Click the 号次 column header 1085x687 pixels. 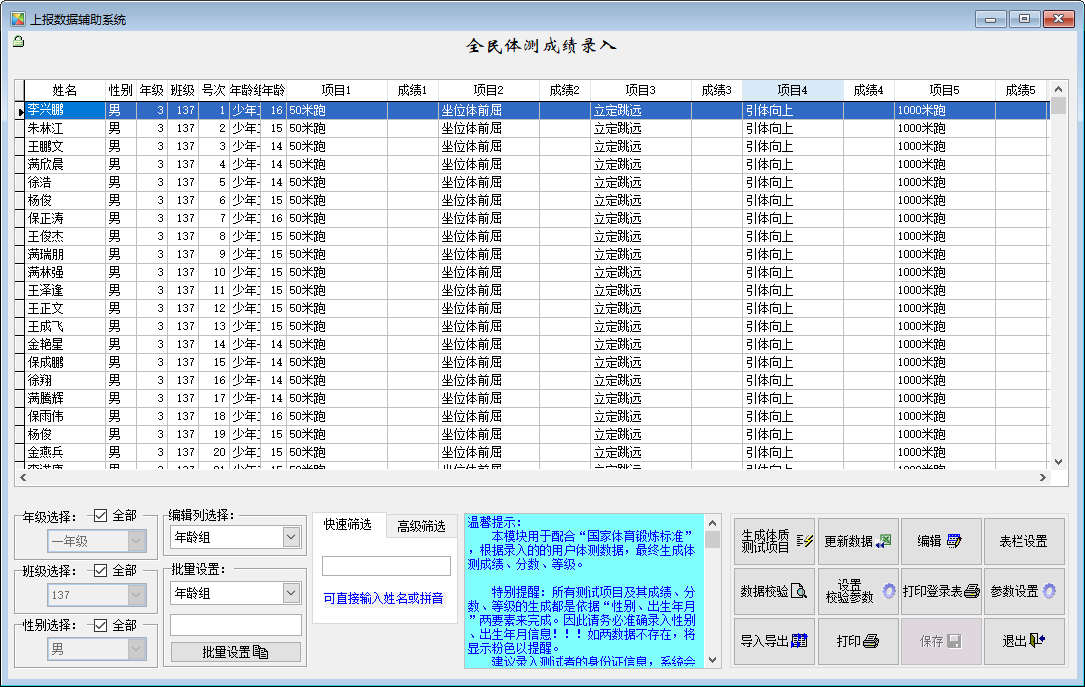click(213, 90)
